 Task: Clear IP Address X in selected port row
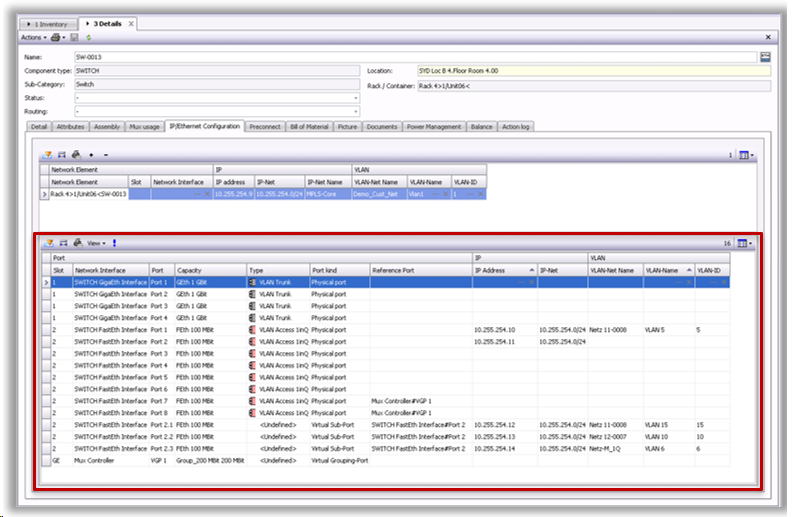531,282
